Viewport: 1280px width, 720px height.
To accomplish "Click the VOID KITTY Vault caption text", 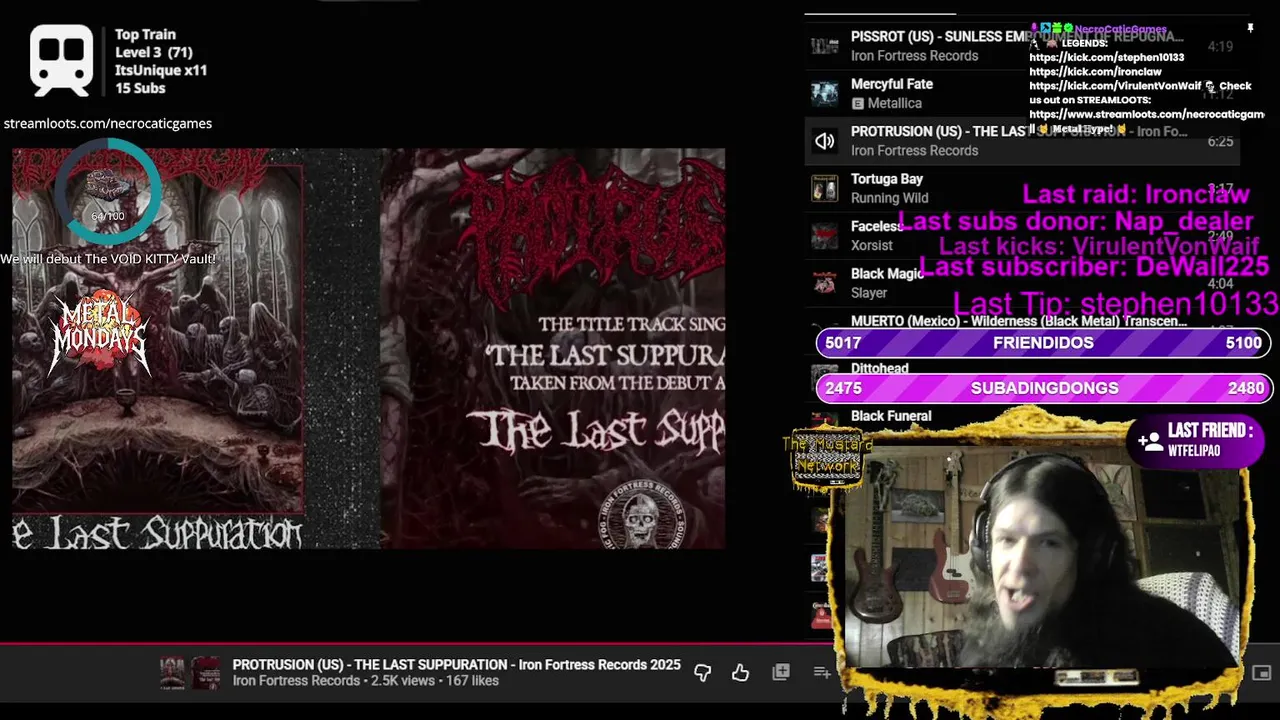I will 108,258.
